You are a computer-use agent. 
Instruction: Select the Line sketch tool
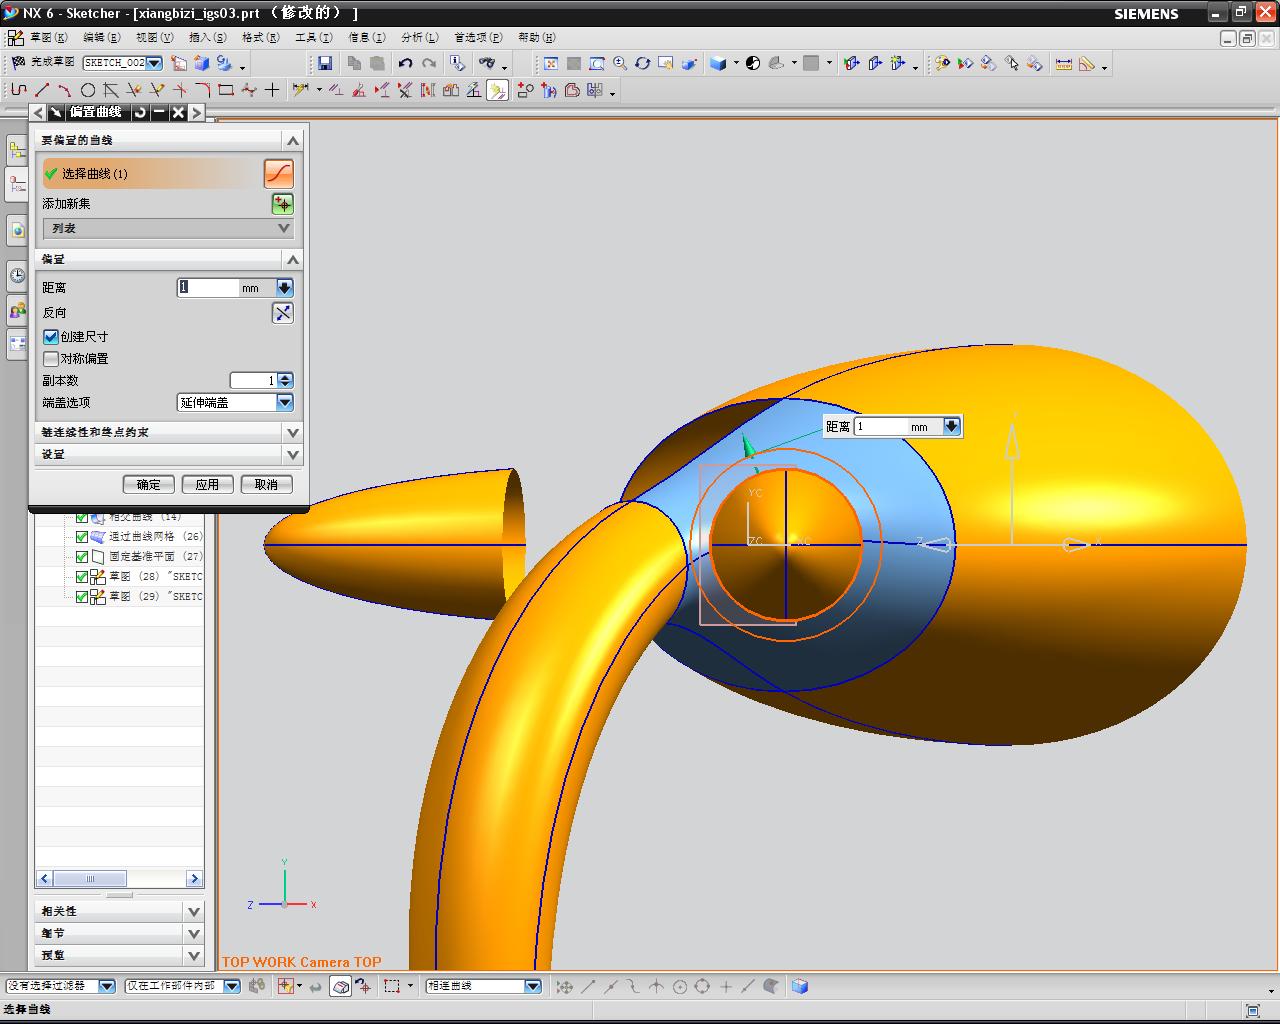point(42,90)
